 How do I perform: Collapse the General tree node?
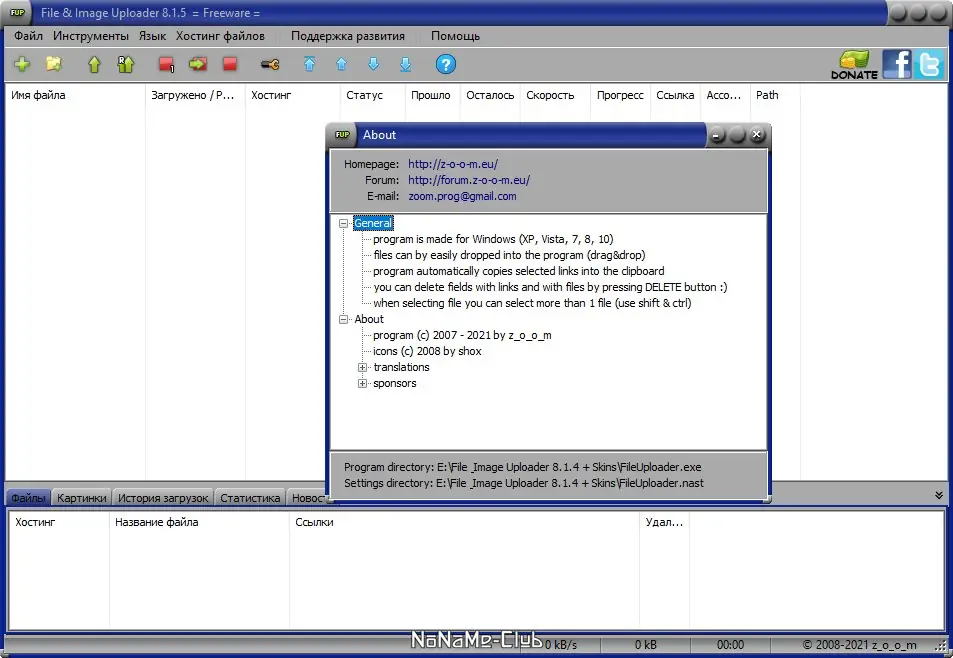pos(343,224)
